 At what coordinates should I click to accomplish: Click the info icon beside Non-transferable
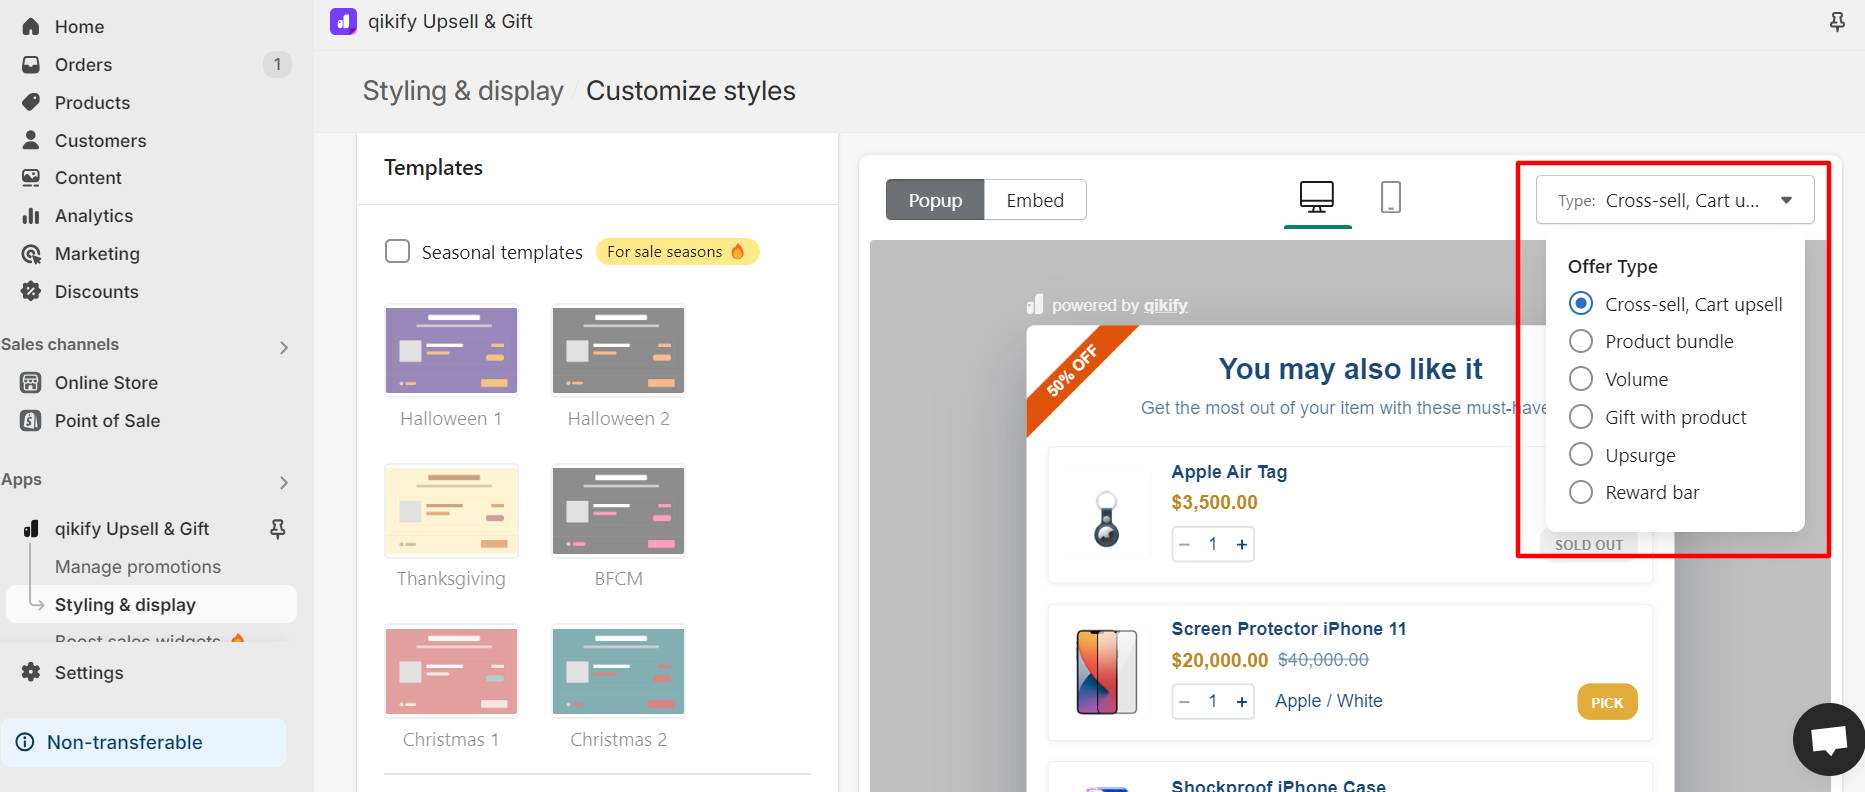(x=25, y=742)
